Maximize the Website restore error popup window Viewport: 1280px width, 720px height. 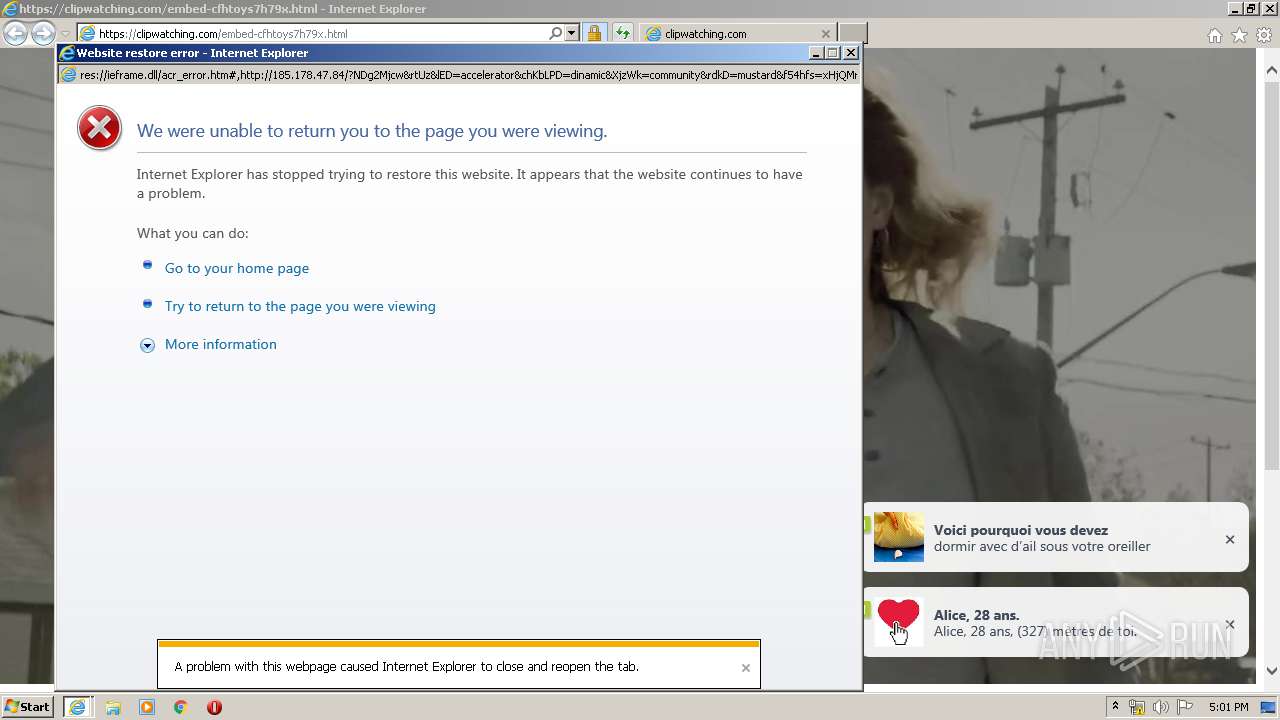(x=833, y=53)
